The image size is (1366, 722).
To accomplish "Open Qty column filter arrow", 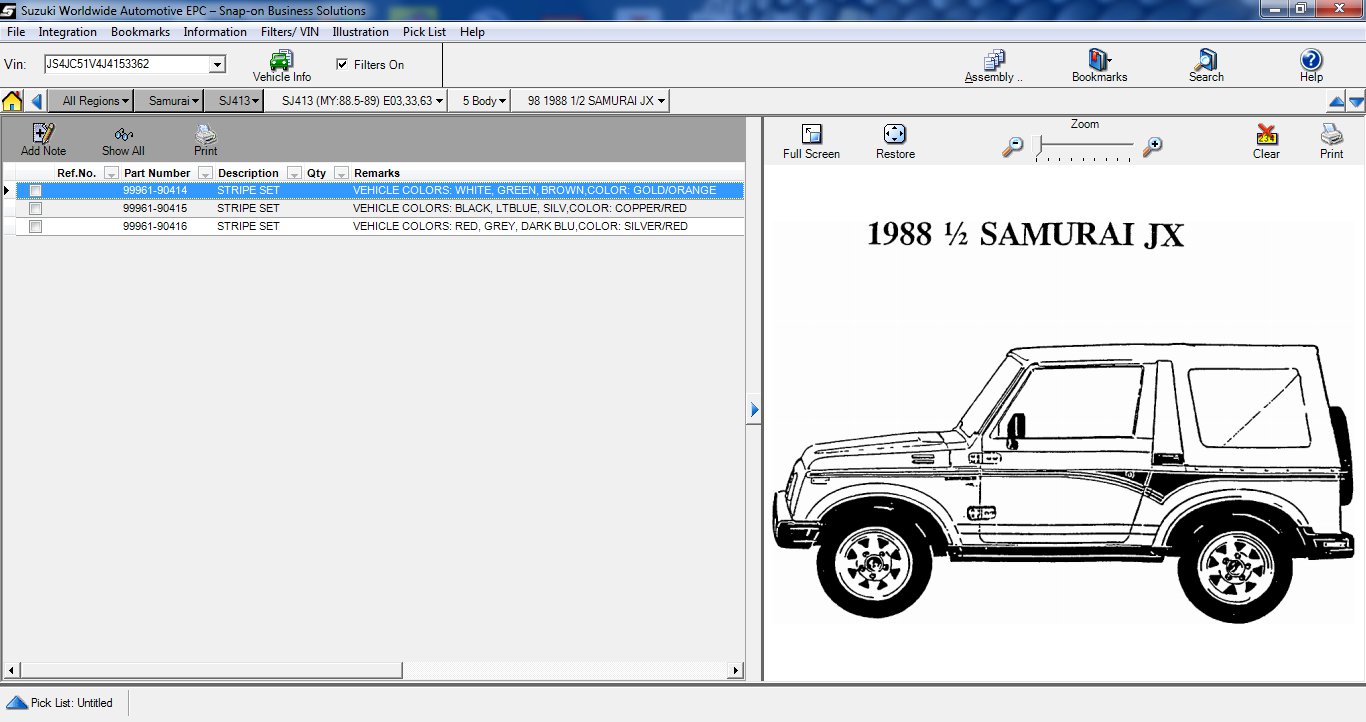I will click(x=341, y=173).
